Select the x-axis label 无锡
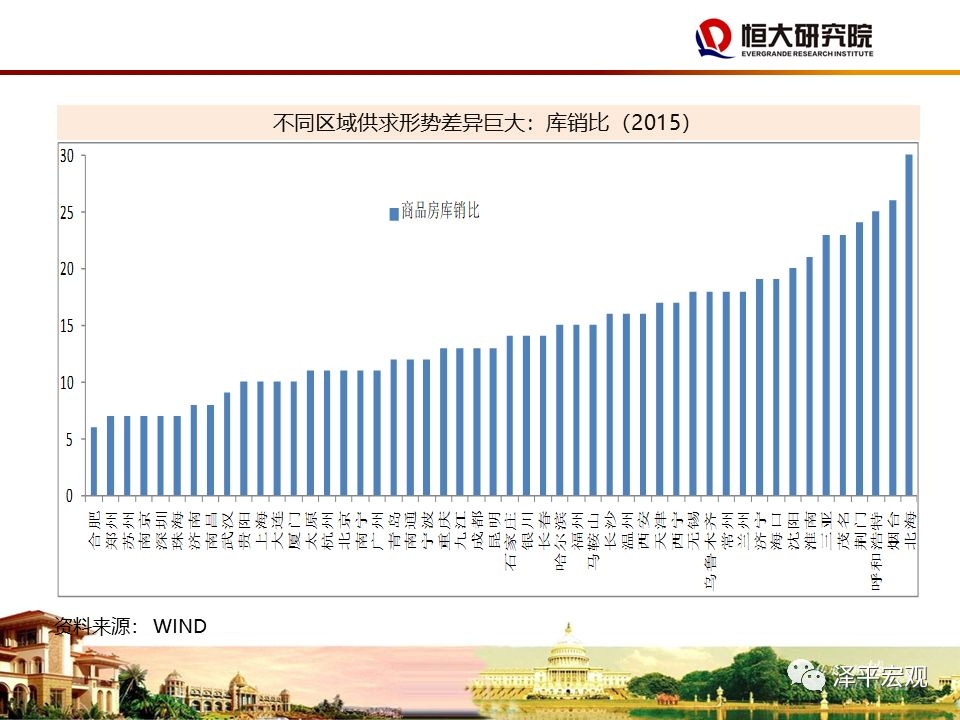 click(x=693, y=532)
